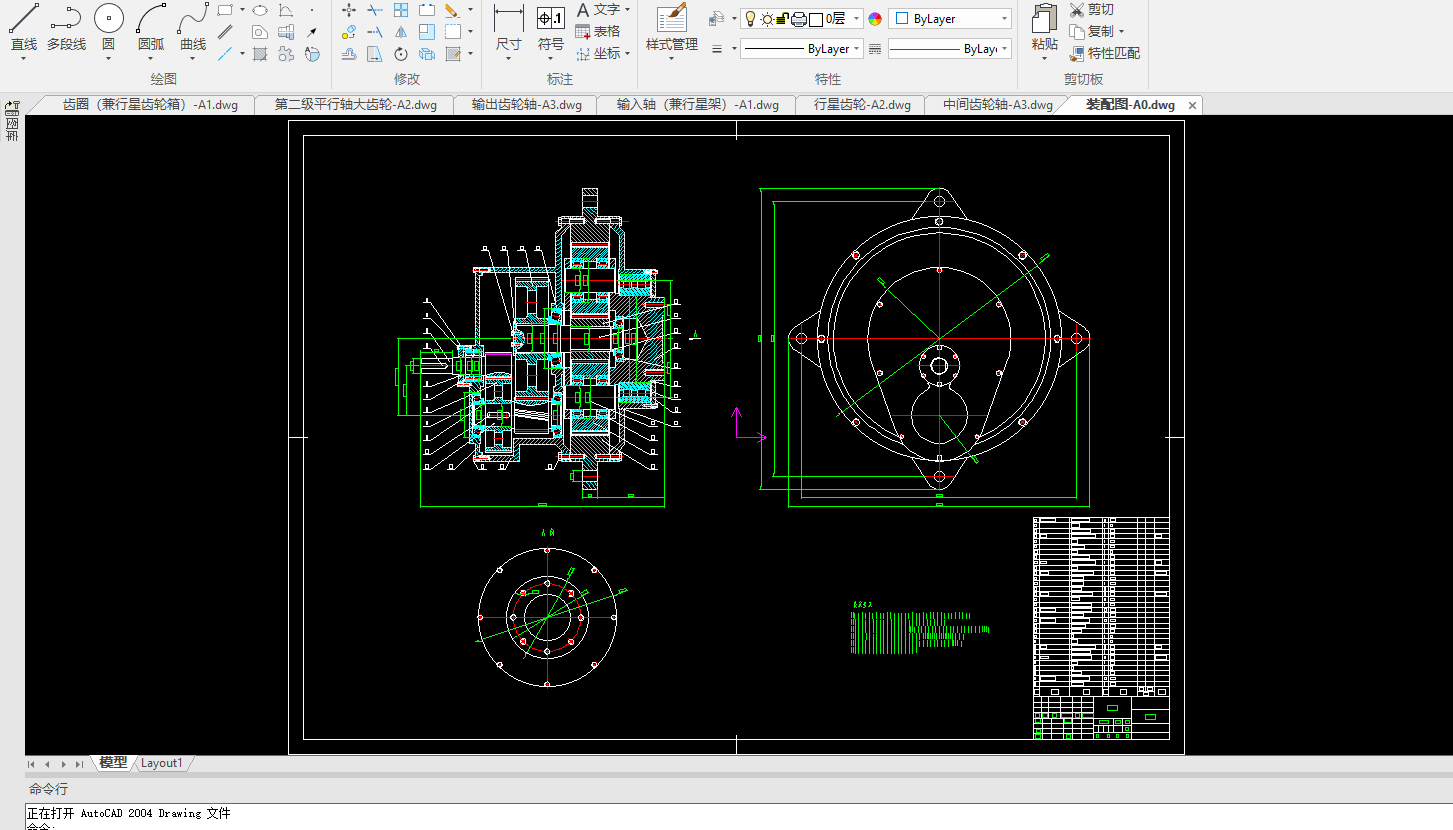Click the 剪切 cut button
The height and width of the screenshot is (830, 1453).
pyautogui.click(x=1091, y=10)
